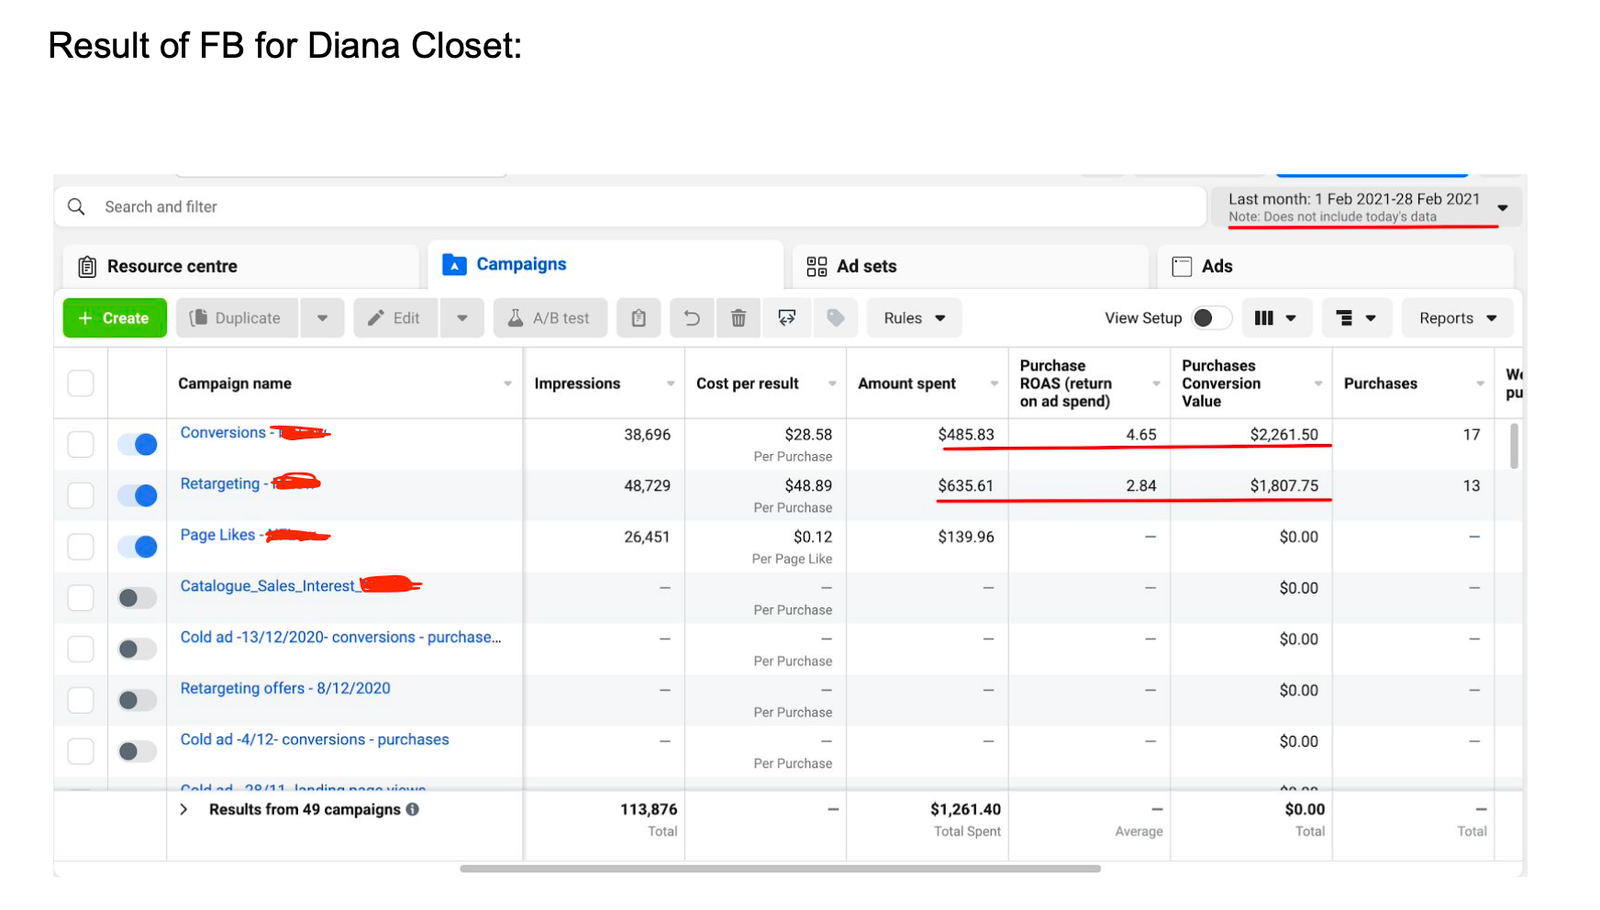Image resolution: width=1600 pixels, height=910 pixels.
Task: Click the Duplicate copy icon
Action: pos(199,318)
